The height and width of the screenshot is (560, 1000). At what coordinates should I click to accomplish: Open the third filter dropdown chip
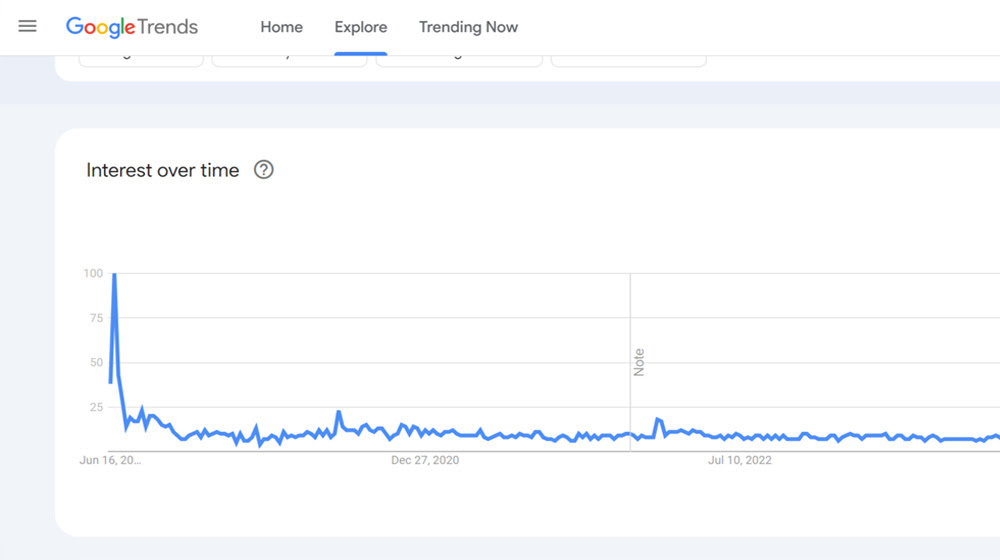point(459,61)
